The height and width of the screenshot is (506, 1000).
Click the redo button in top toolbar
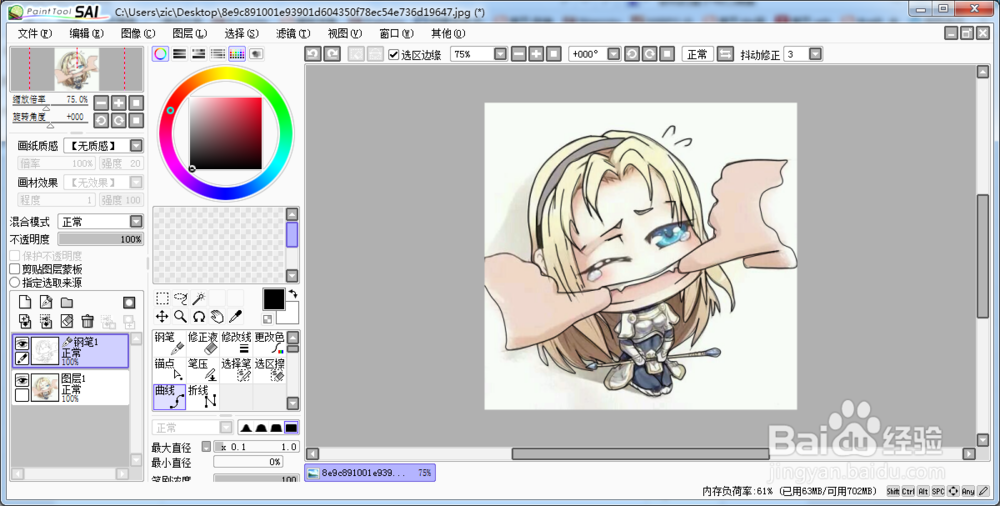332,54
